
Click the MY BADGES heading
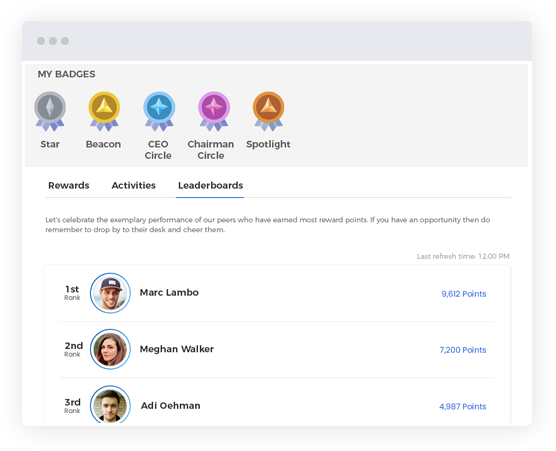(67, 74)
